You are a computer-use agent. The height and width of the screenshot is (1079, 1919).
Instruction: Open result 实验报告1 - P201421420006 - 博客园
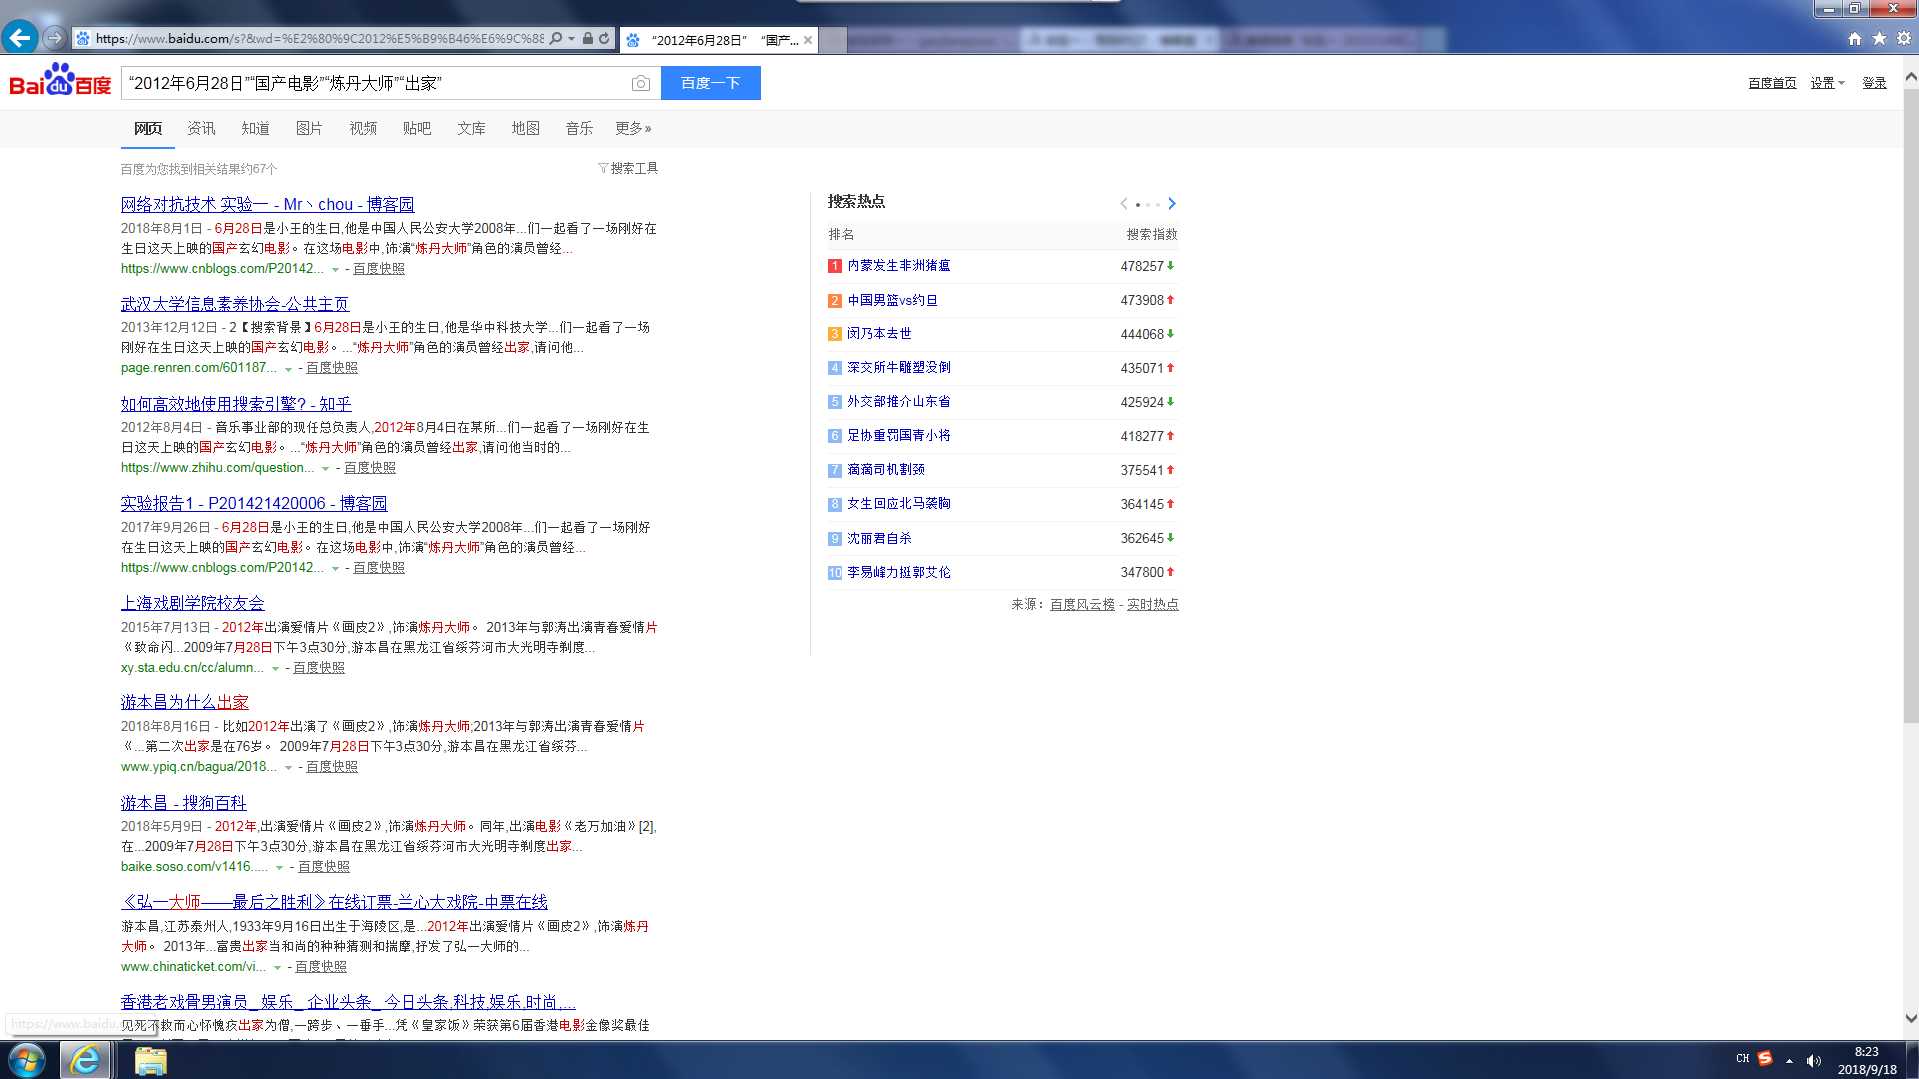(x=254, y=503)
